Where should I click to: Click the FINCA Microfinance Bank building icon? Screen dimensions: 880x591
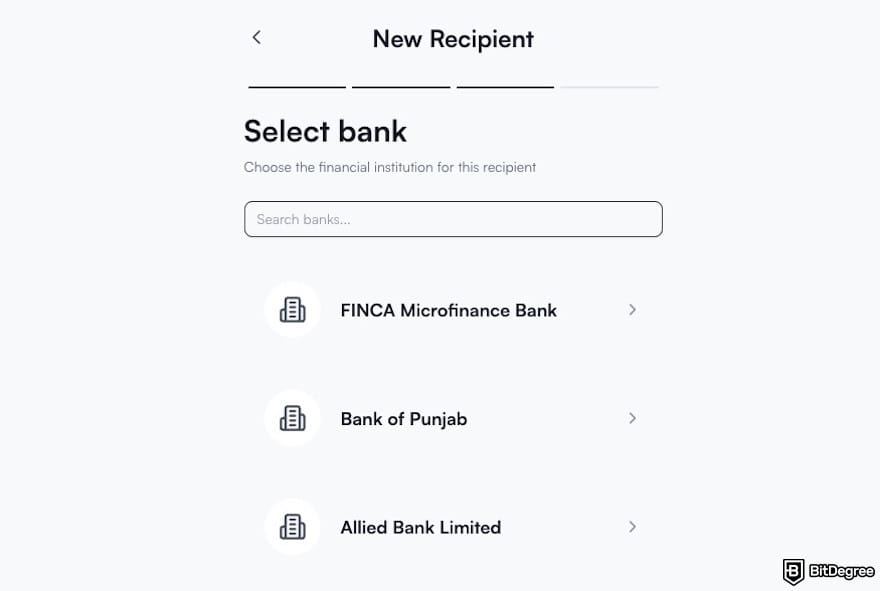click(292, 310)
